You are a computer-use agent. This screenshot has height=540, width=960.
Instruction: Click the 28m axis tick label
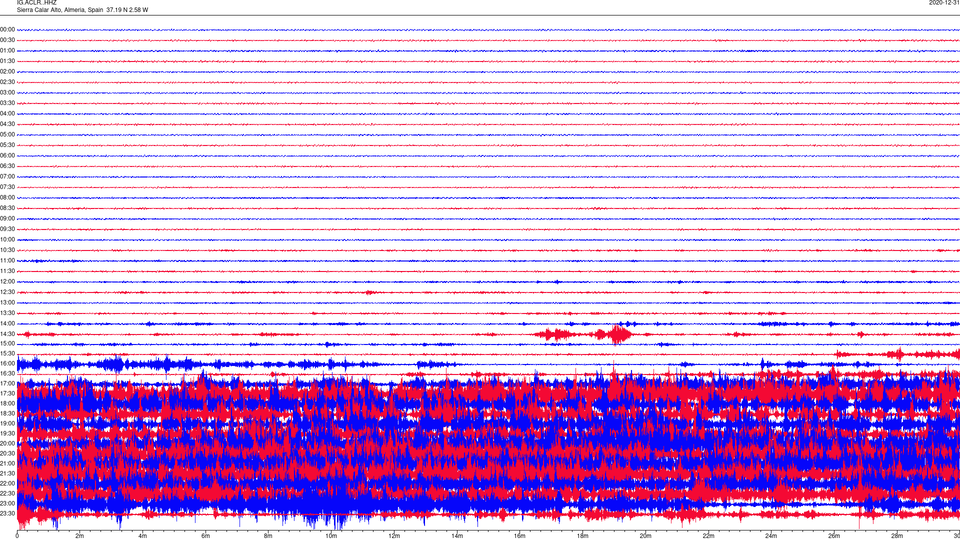tap(897, 536)
